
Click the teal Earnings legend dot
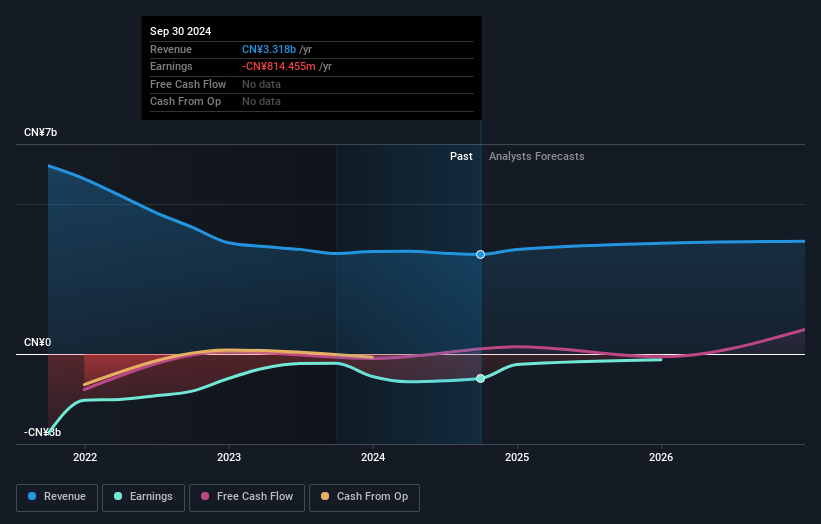(x=118, y=496)
